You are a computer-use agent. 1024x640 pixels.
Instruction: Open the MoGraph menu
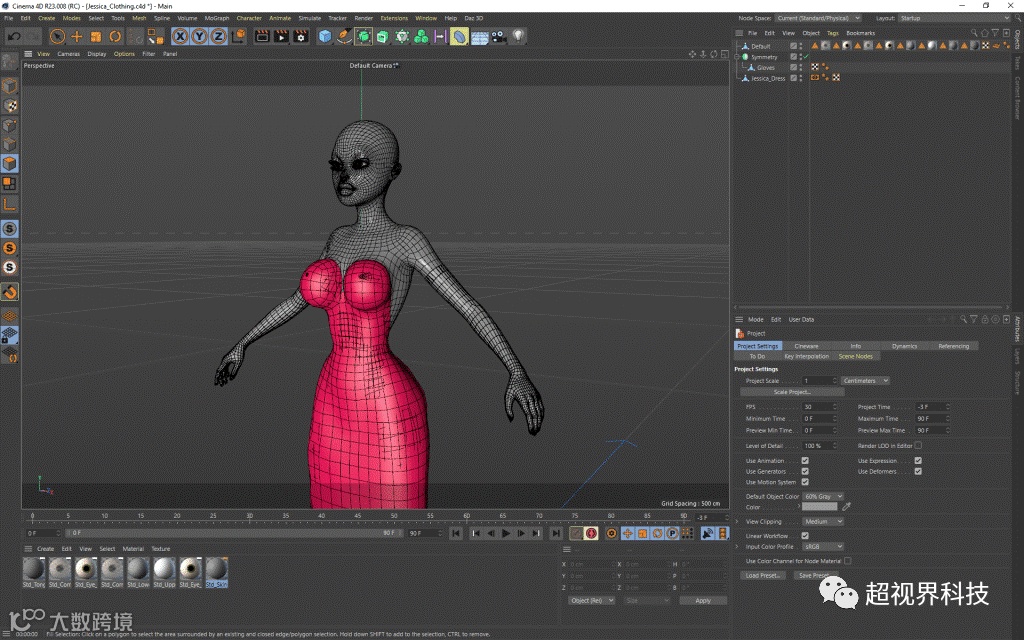click(x=216, y=18)
